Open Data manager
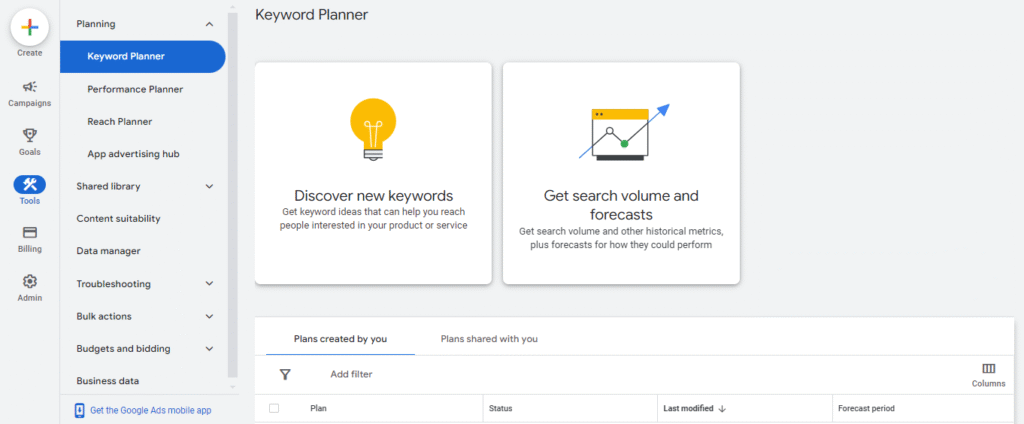Image resolution: width=1024 pixels, height=424 pixels. (x=108, y=251)
